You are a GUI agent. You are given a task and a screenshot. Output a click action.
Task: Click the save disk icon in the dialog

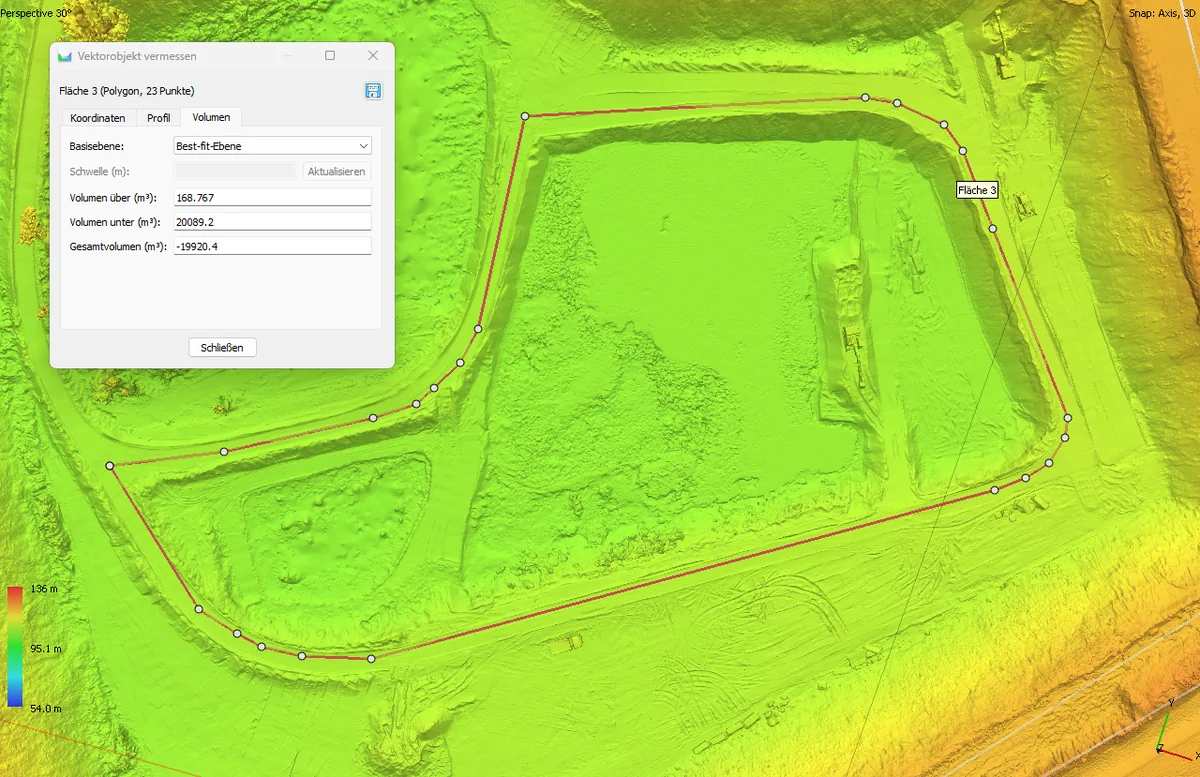coord(373,91)
